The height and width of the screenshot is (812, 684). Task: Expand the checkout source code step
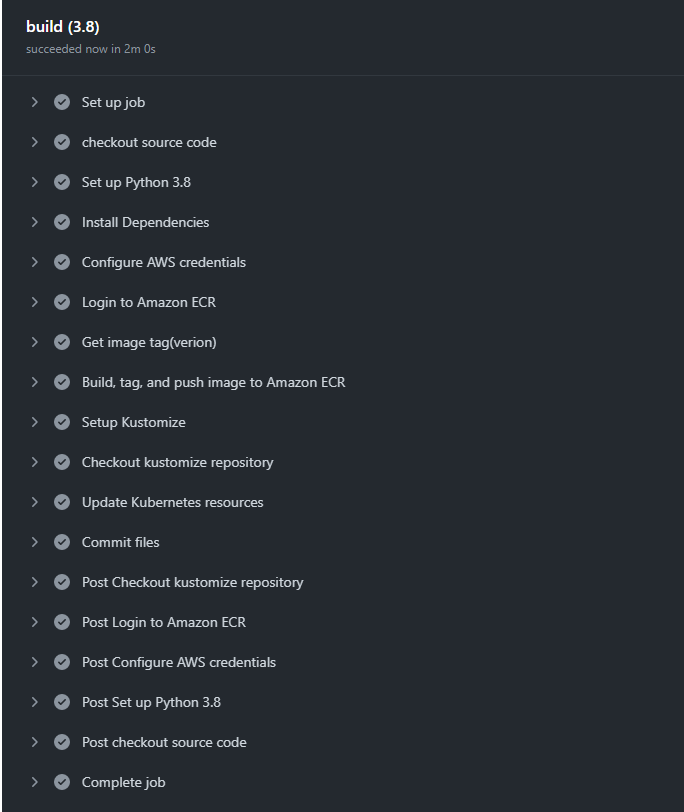click(x=34, y=142)
